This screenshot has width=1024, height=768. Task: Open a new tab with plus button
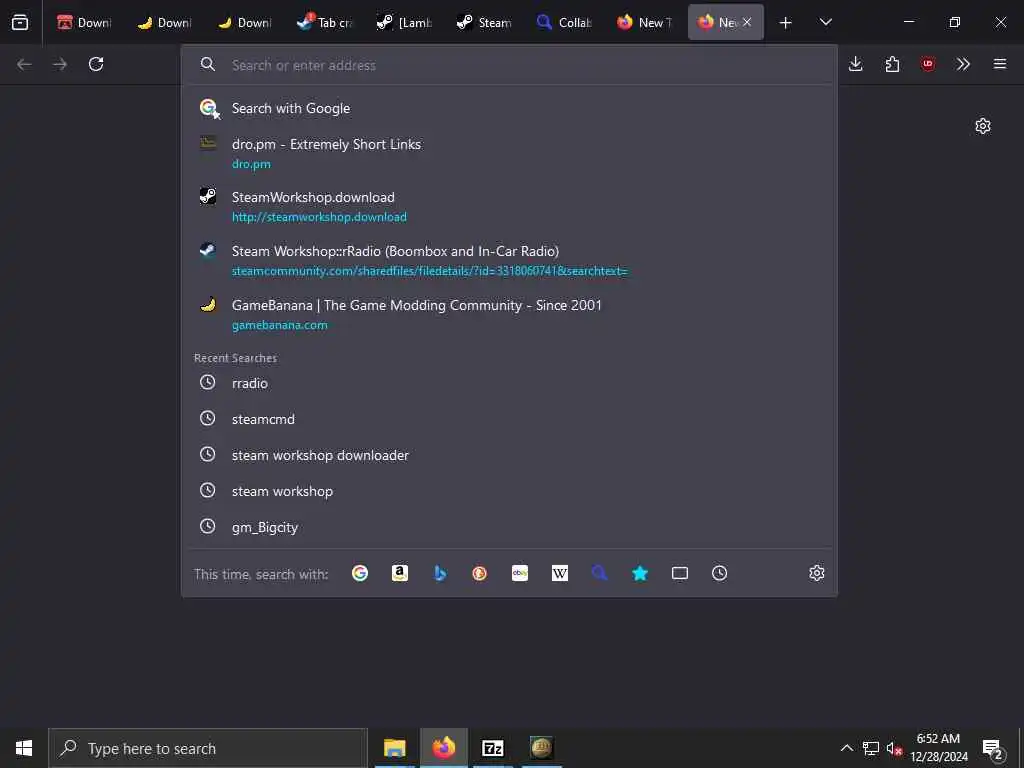(786, 22)
